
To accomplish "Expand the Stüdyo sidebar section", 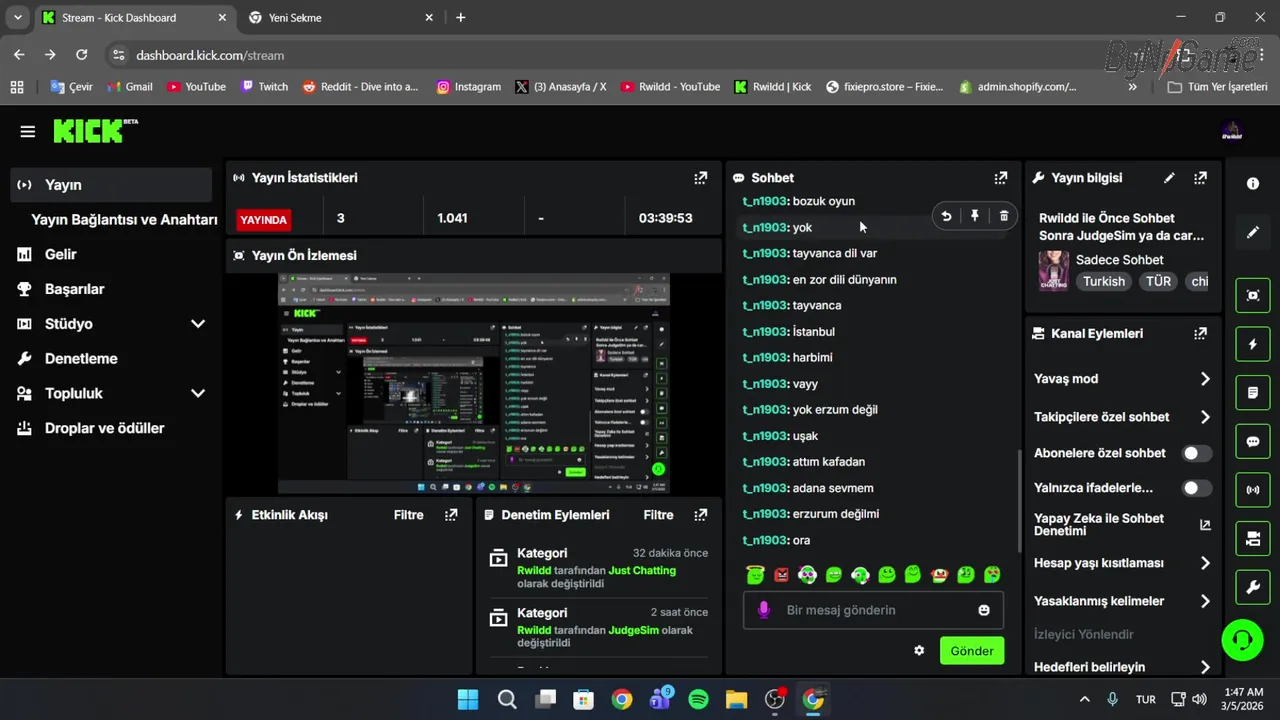I will 198,324.
